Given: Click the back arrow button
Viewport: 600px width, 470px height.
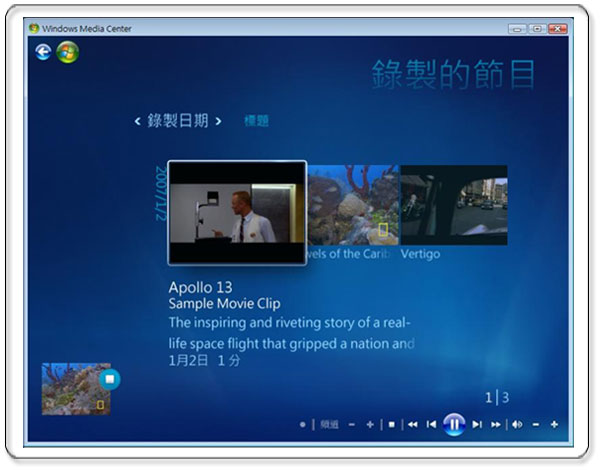Looking at the screenshot, I should pos(43,52).
